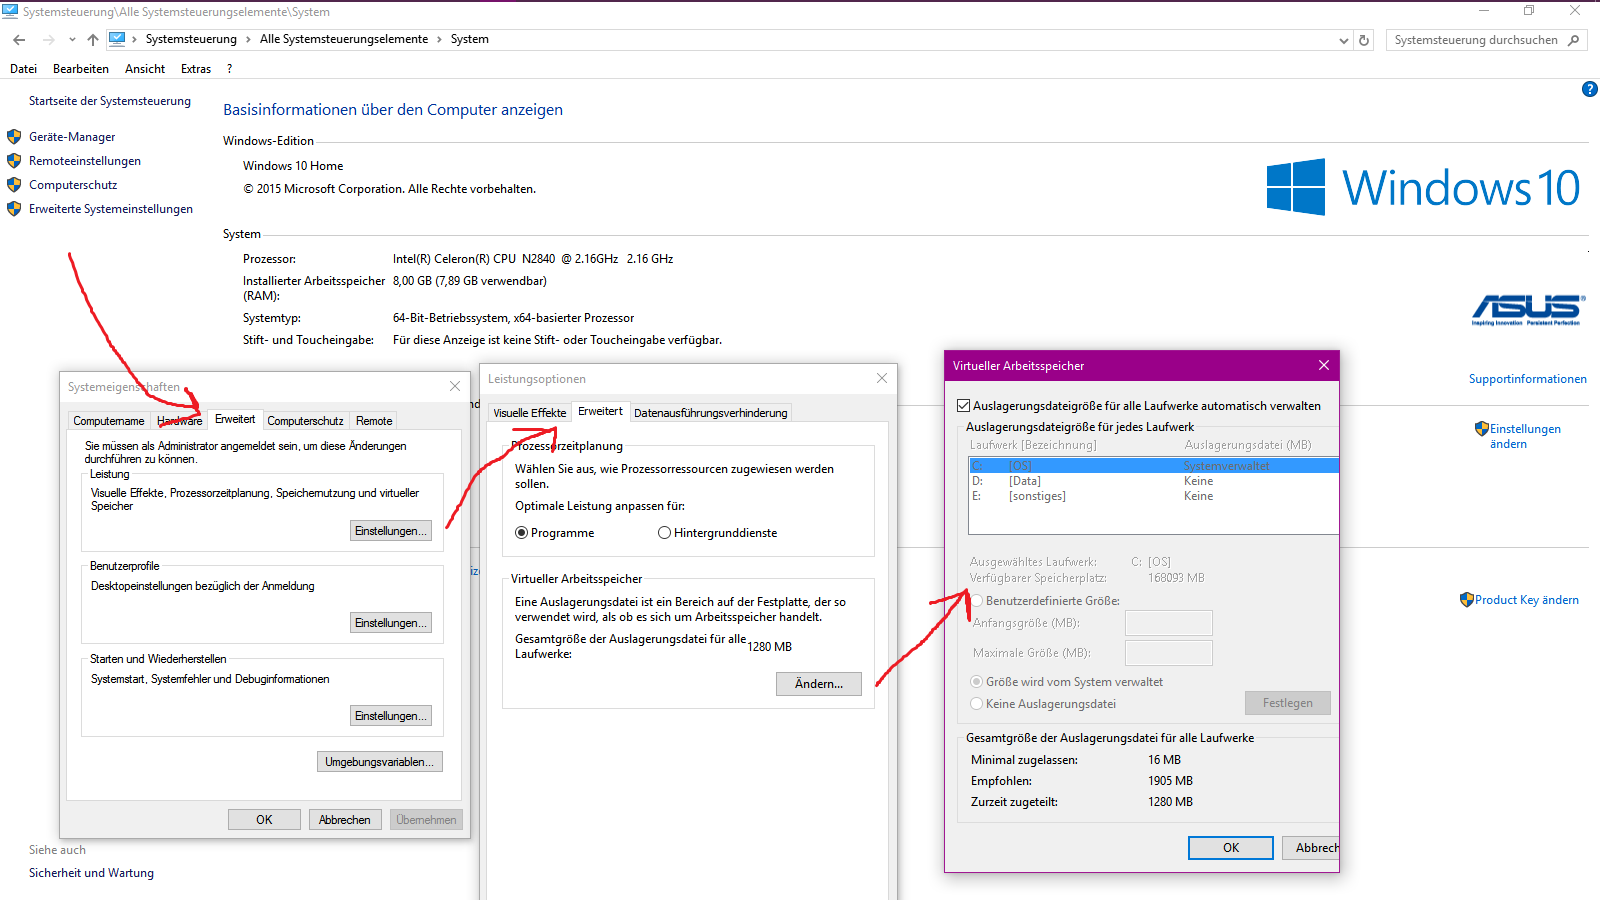Click the Anfangsgröße (MB) input field
This screenshot has height=900, width=1600.
click(1169, 623)
